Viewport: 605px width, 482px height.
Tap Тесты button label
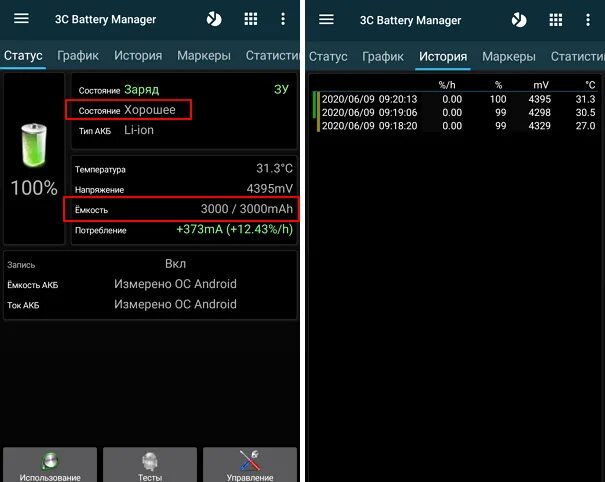(150, 477)
